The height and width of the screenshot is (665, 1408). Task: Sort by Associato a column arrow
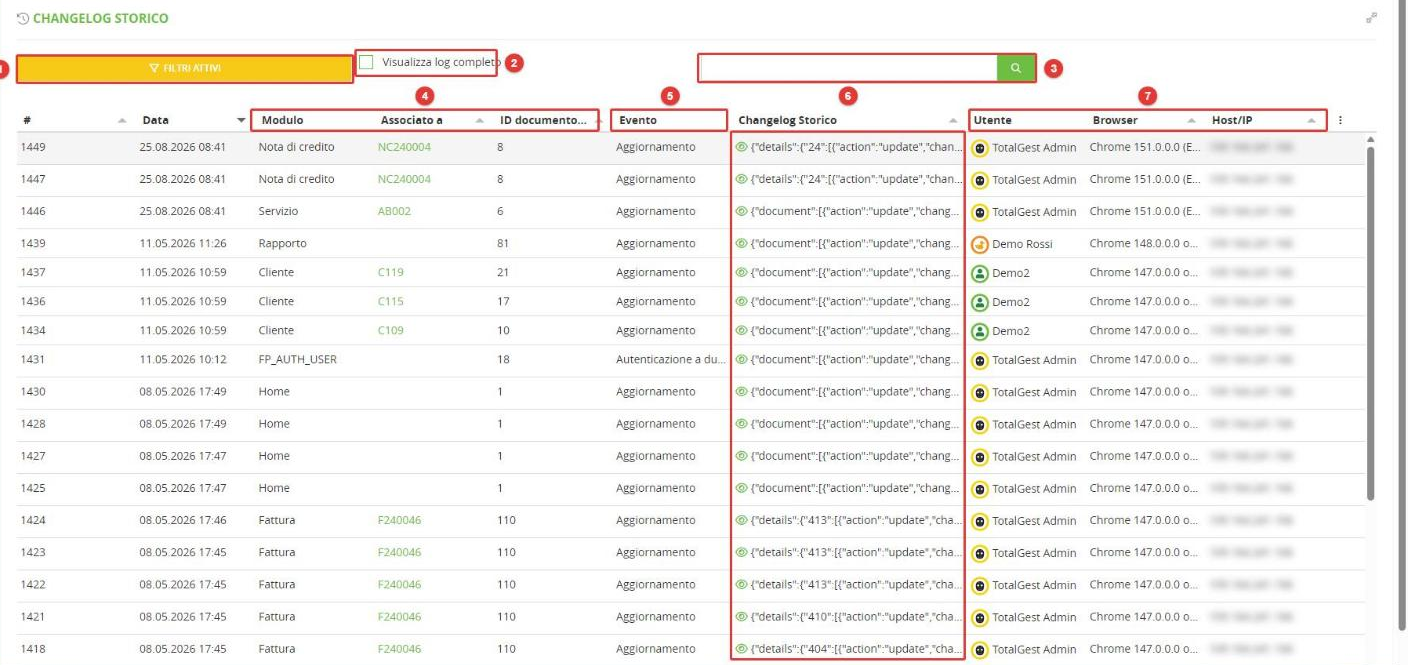[x=480, y=121]
